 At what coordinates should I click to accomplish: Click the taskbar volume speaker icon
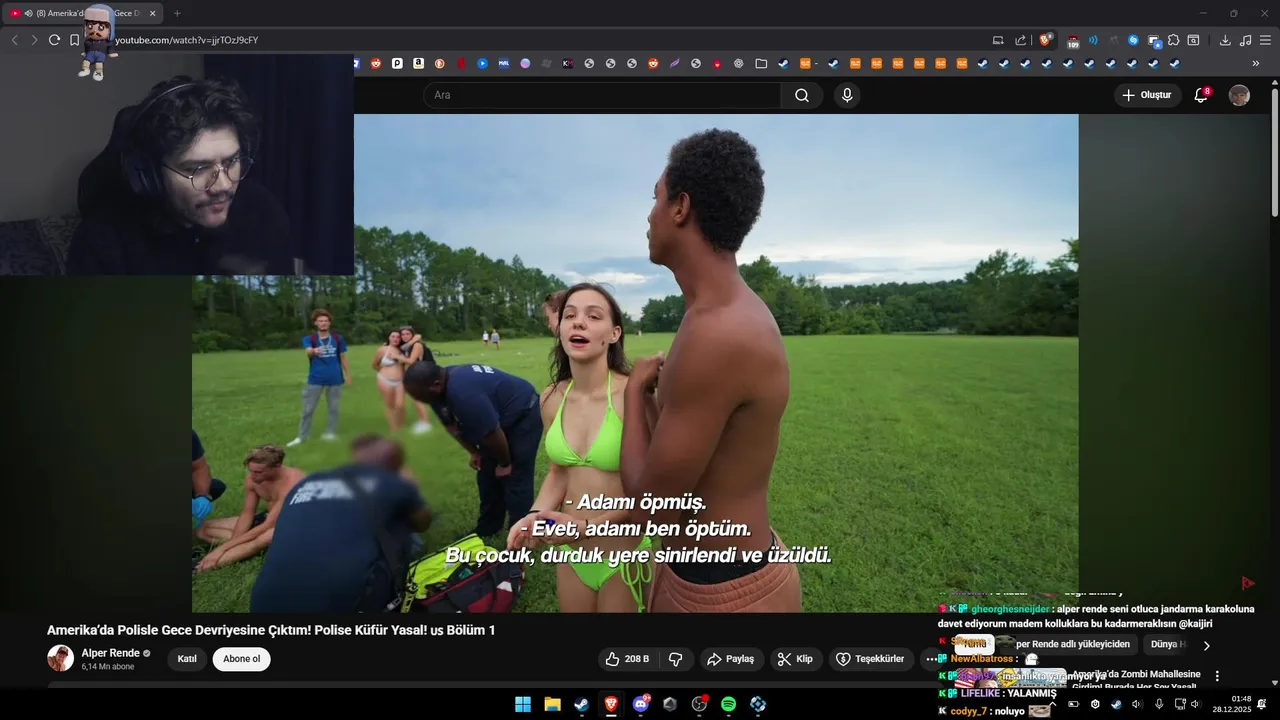click(1194, 704)
